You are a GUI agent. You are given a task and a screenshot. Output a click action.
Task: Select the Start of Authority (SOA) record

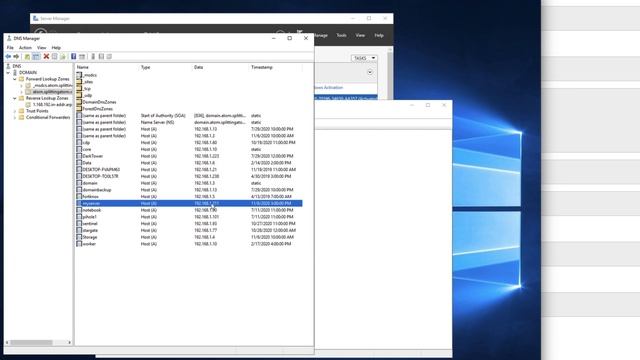point(189,116)
